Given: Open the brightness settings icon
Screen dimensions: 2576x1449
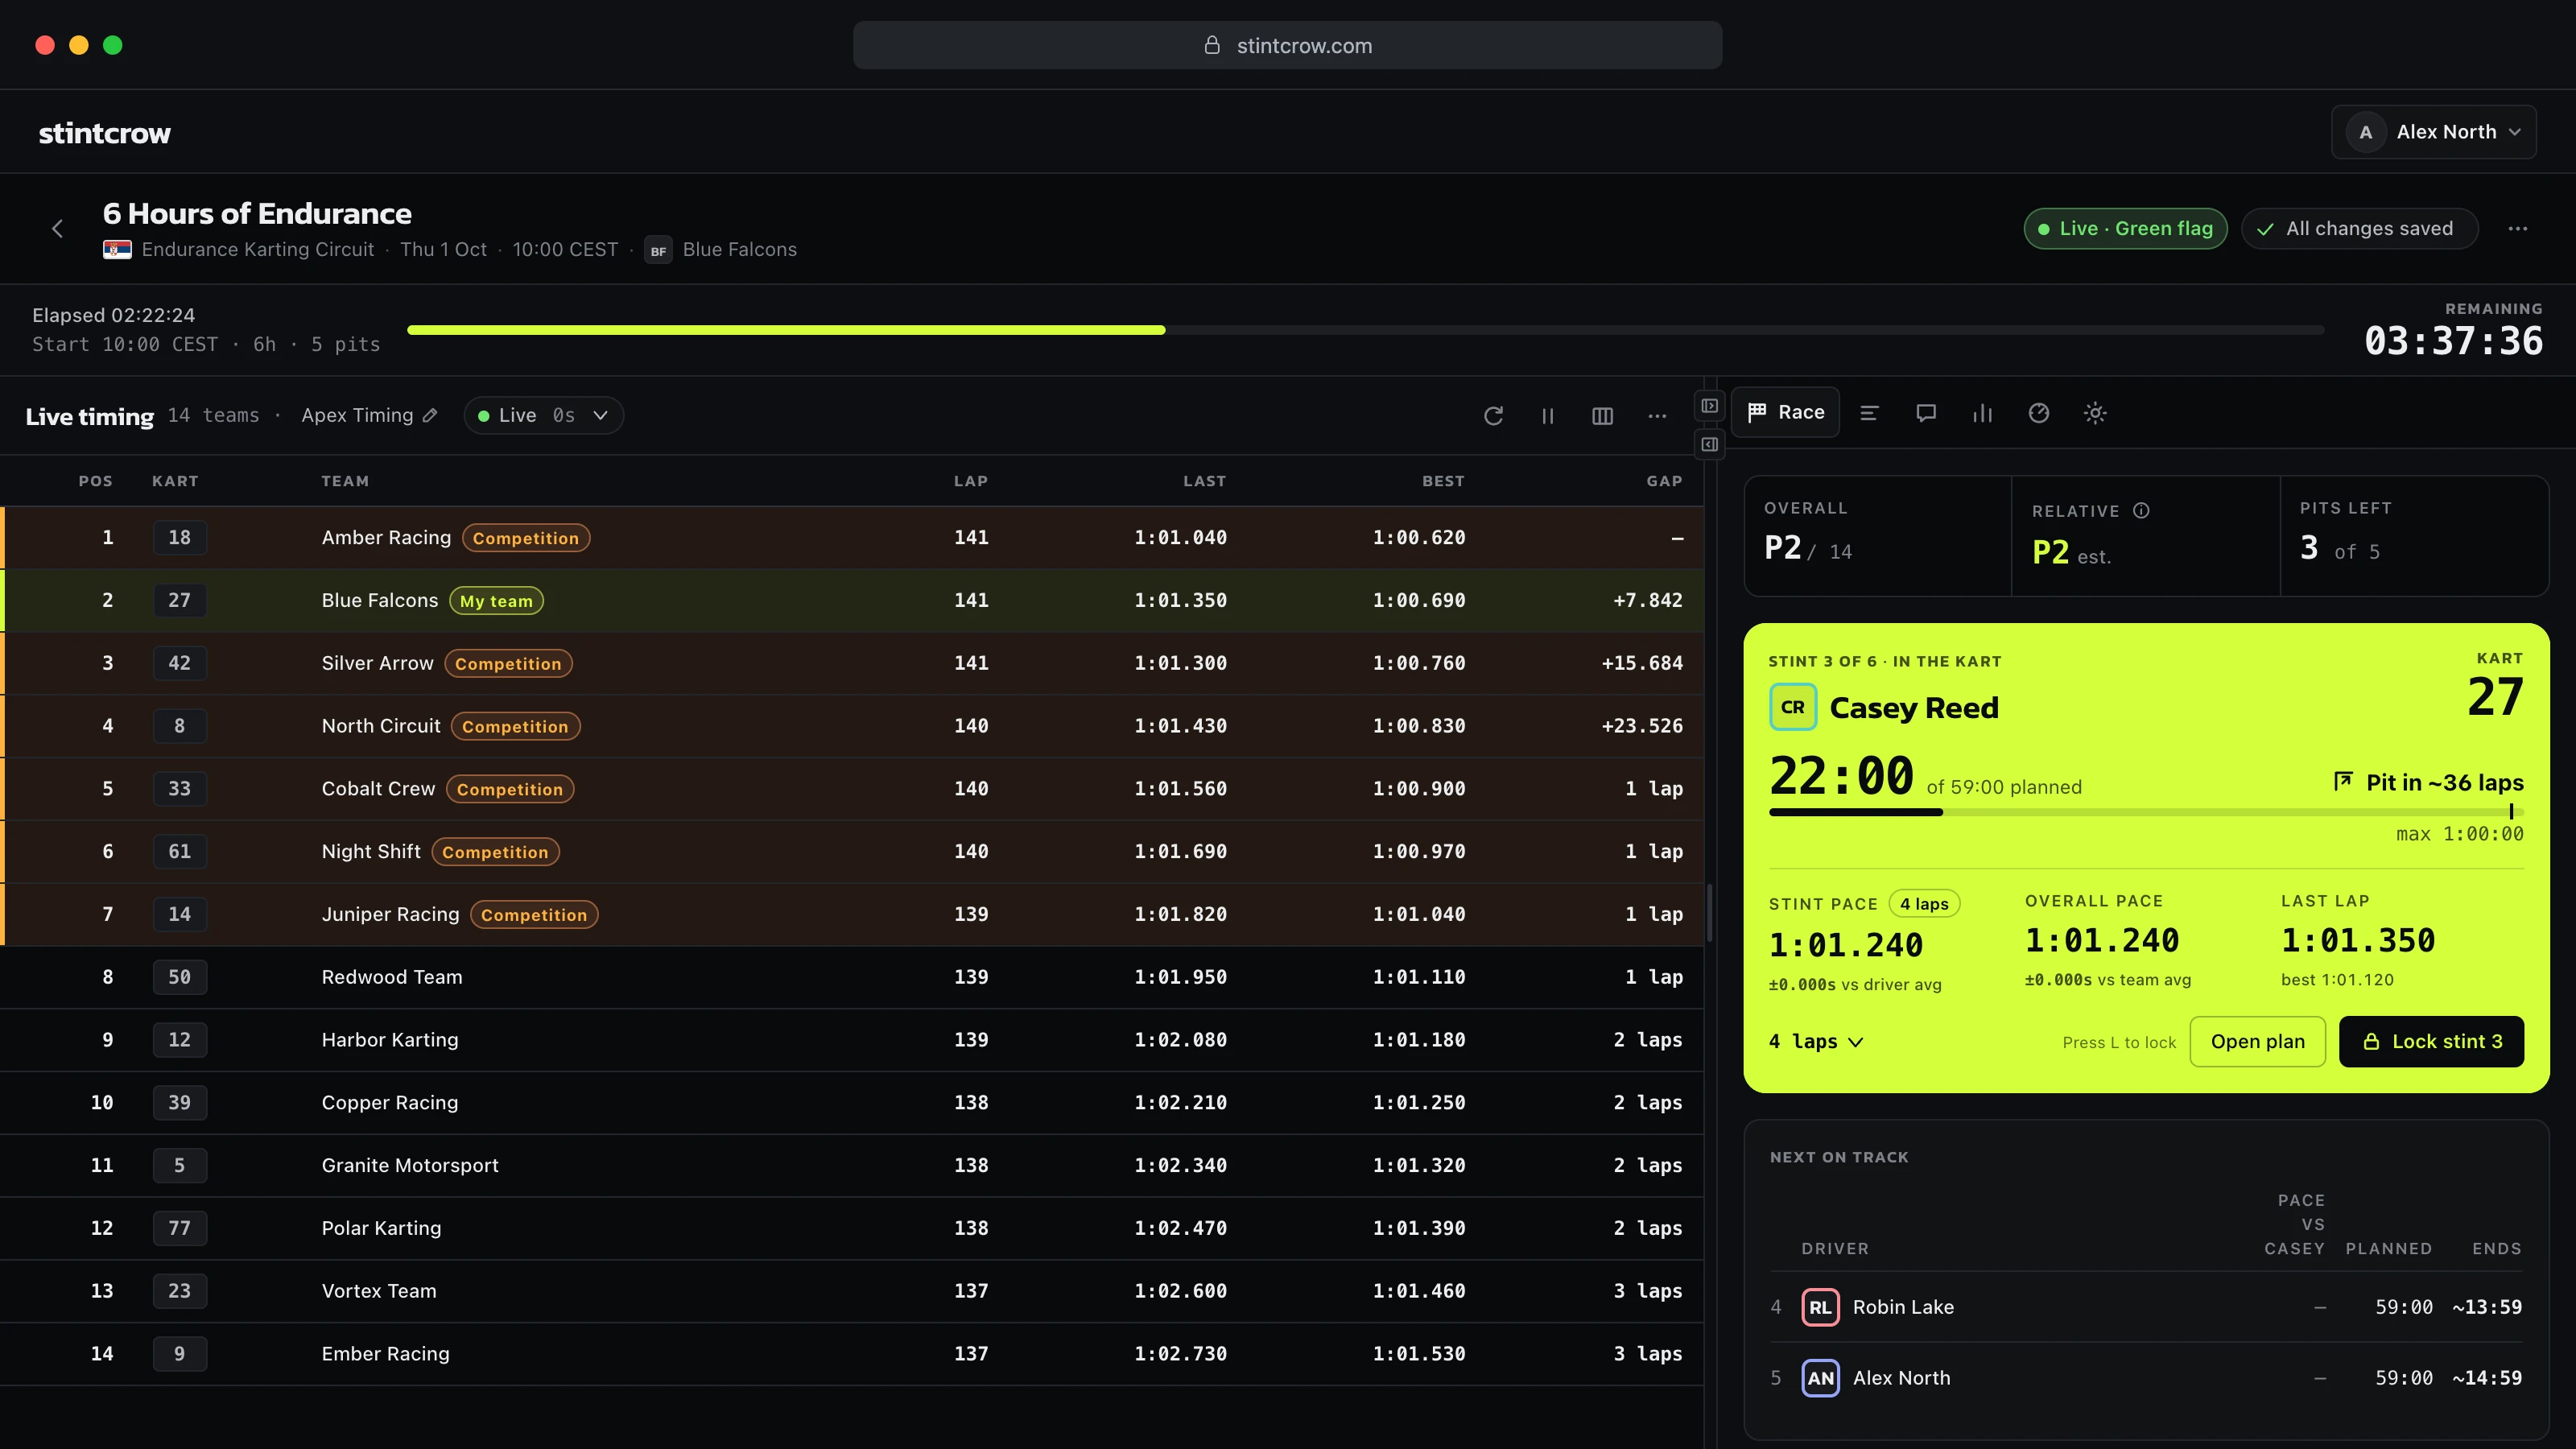Looking at the screenshot, I should [2095, 413].
